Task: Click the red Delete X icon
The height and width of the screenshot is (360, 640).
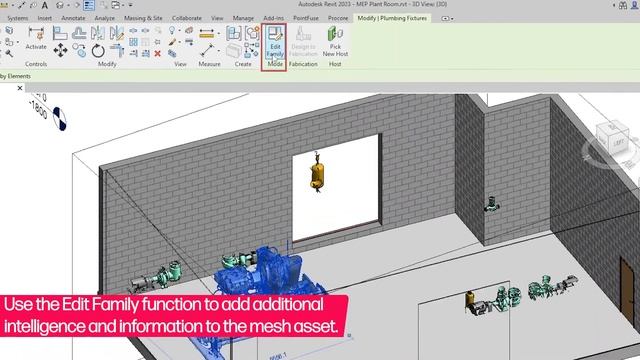Action: pyautogui.click(x=158, y=53)
